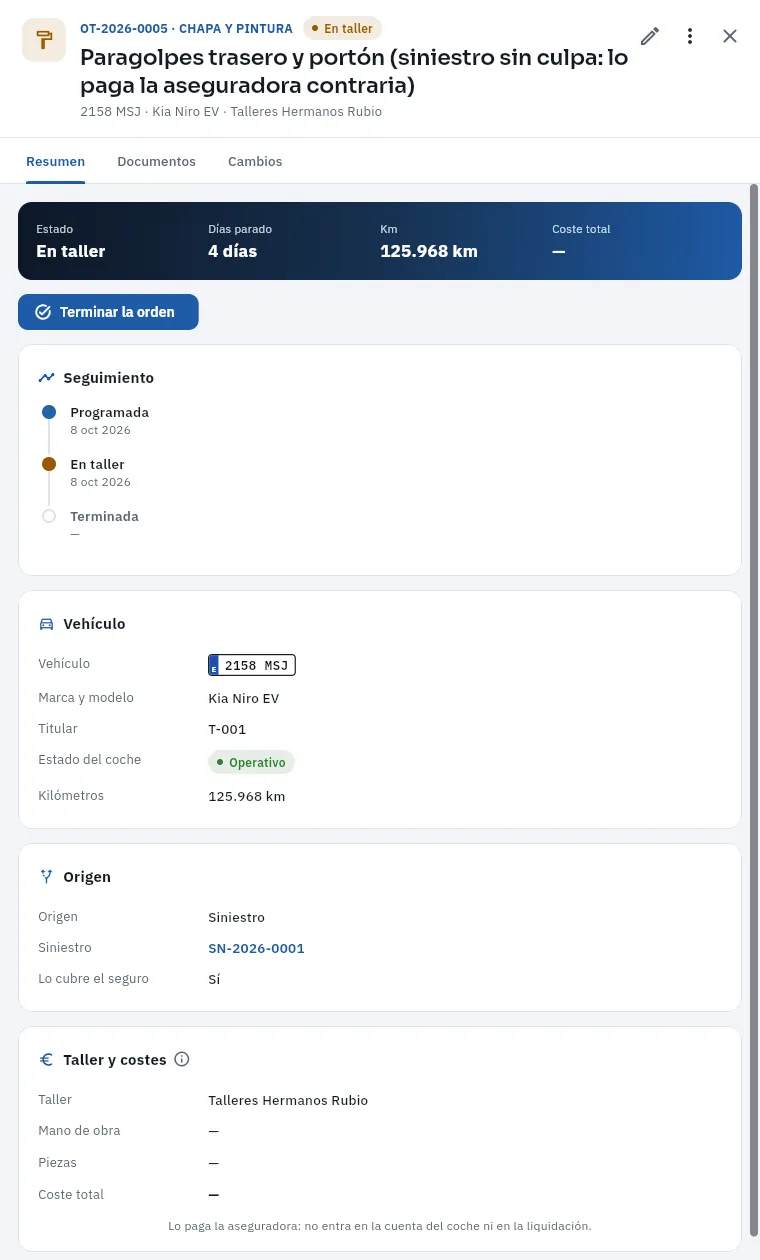Click the 'Kia Niro EV' model value
The height and width of the screenshot is (1260, 760).
coord(244,698)
